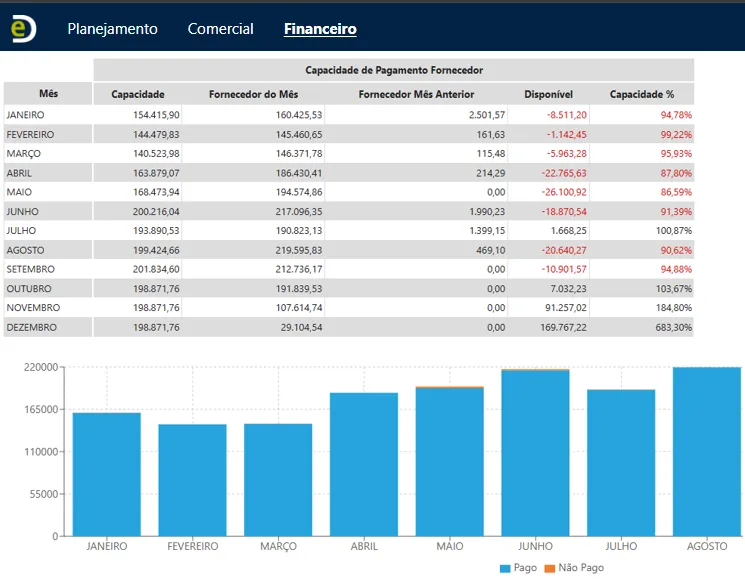
Task: Click the Mês column header
Action: [x=48, y=94]
